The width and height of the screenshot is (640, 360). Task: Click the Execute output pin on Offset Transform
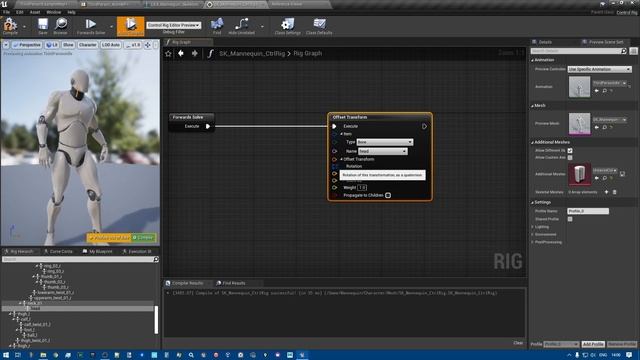coord(424,127)
